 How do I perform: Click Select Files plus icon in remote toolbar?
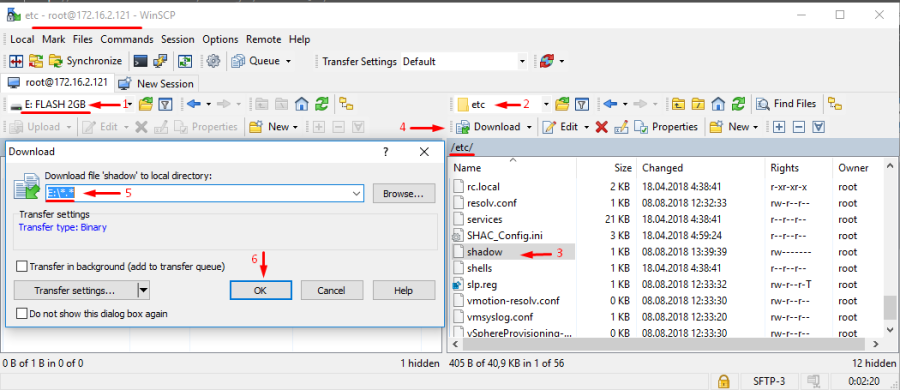(x=779, y=127)
